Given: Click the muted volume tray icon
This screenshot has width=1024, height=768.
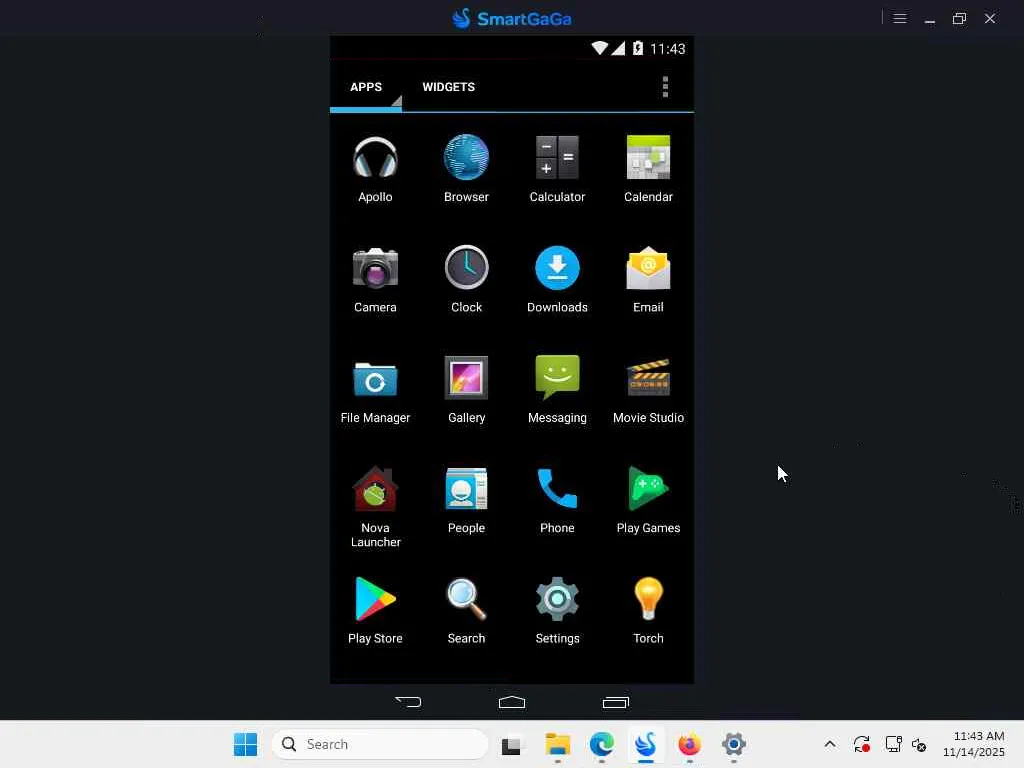Looking at the screenshot, I should pos(919,744).
